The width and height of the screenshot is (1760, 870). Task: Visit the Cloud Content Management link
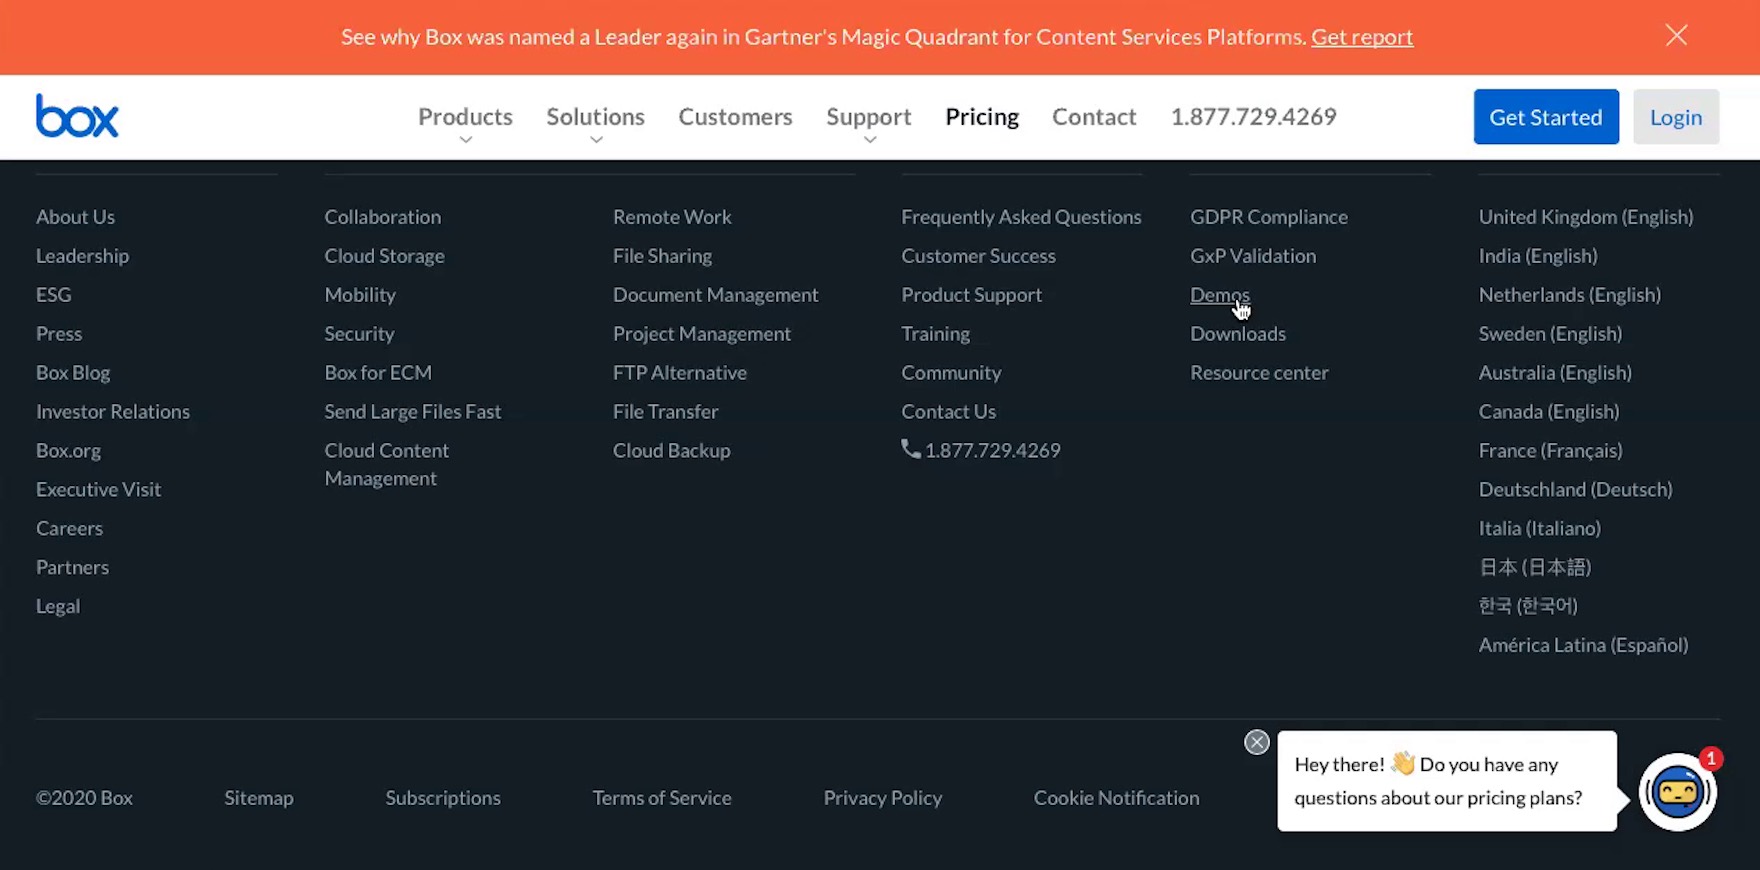click(x=386, y=464)
